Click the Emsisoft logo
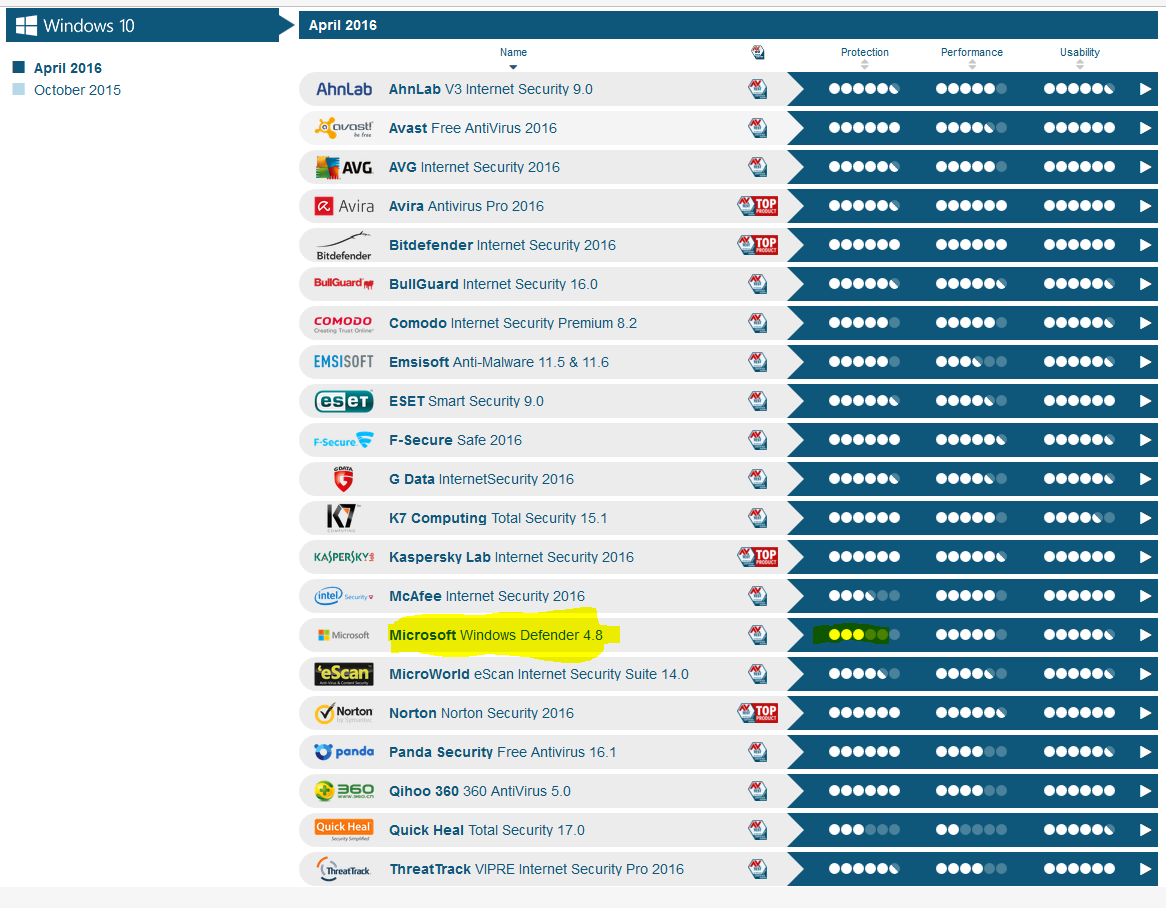The image size is (1166, 908). point(344,362)
